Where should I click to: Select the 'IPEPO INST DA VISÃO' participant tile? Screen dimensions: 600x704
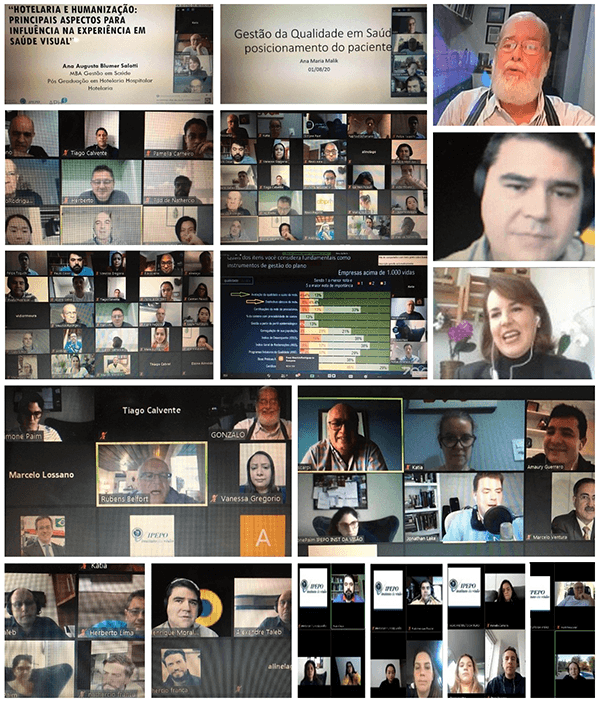click(351, 507)
